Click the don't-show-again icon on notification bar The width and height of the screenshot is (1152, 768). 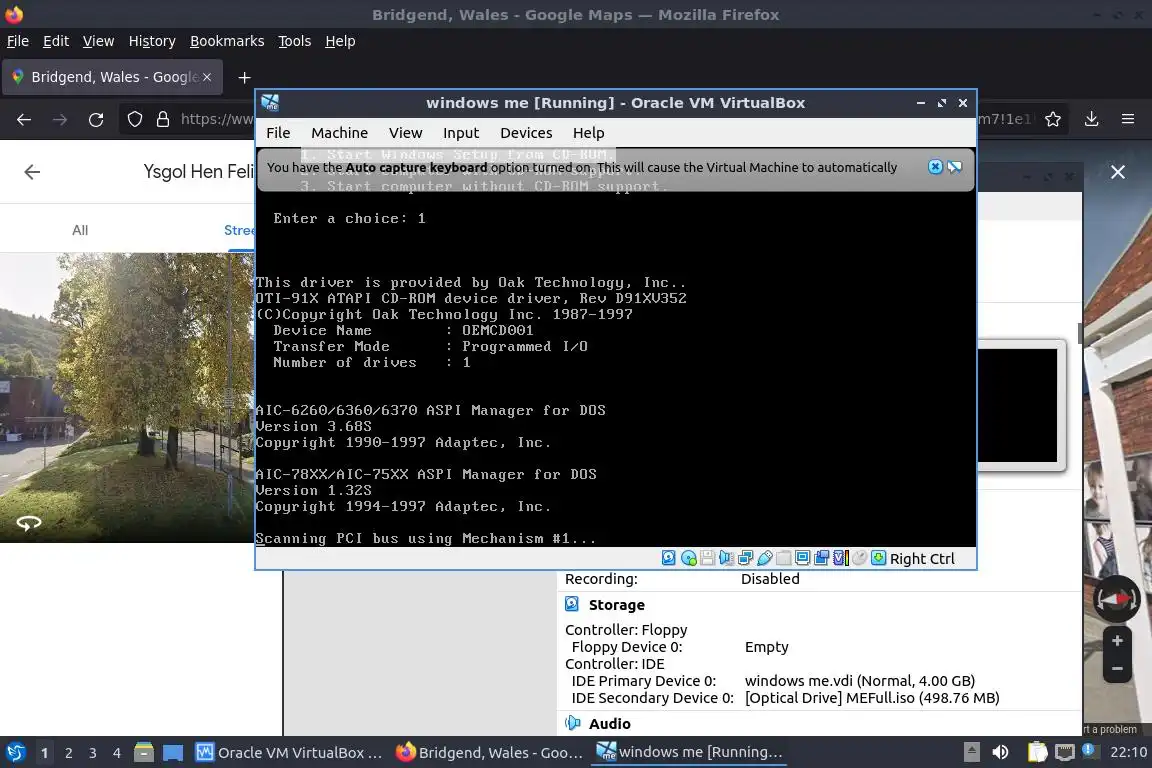(954, 167)
